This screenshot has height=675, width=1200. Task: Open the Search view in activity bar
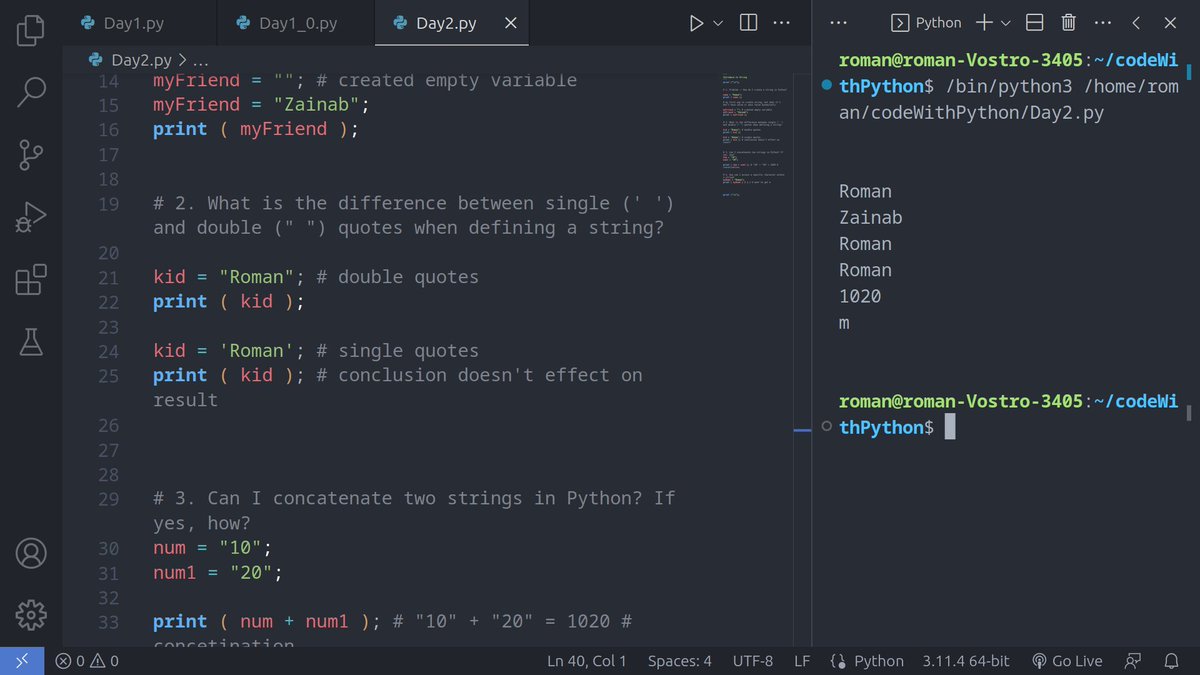click(31, 92)
